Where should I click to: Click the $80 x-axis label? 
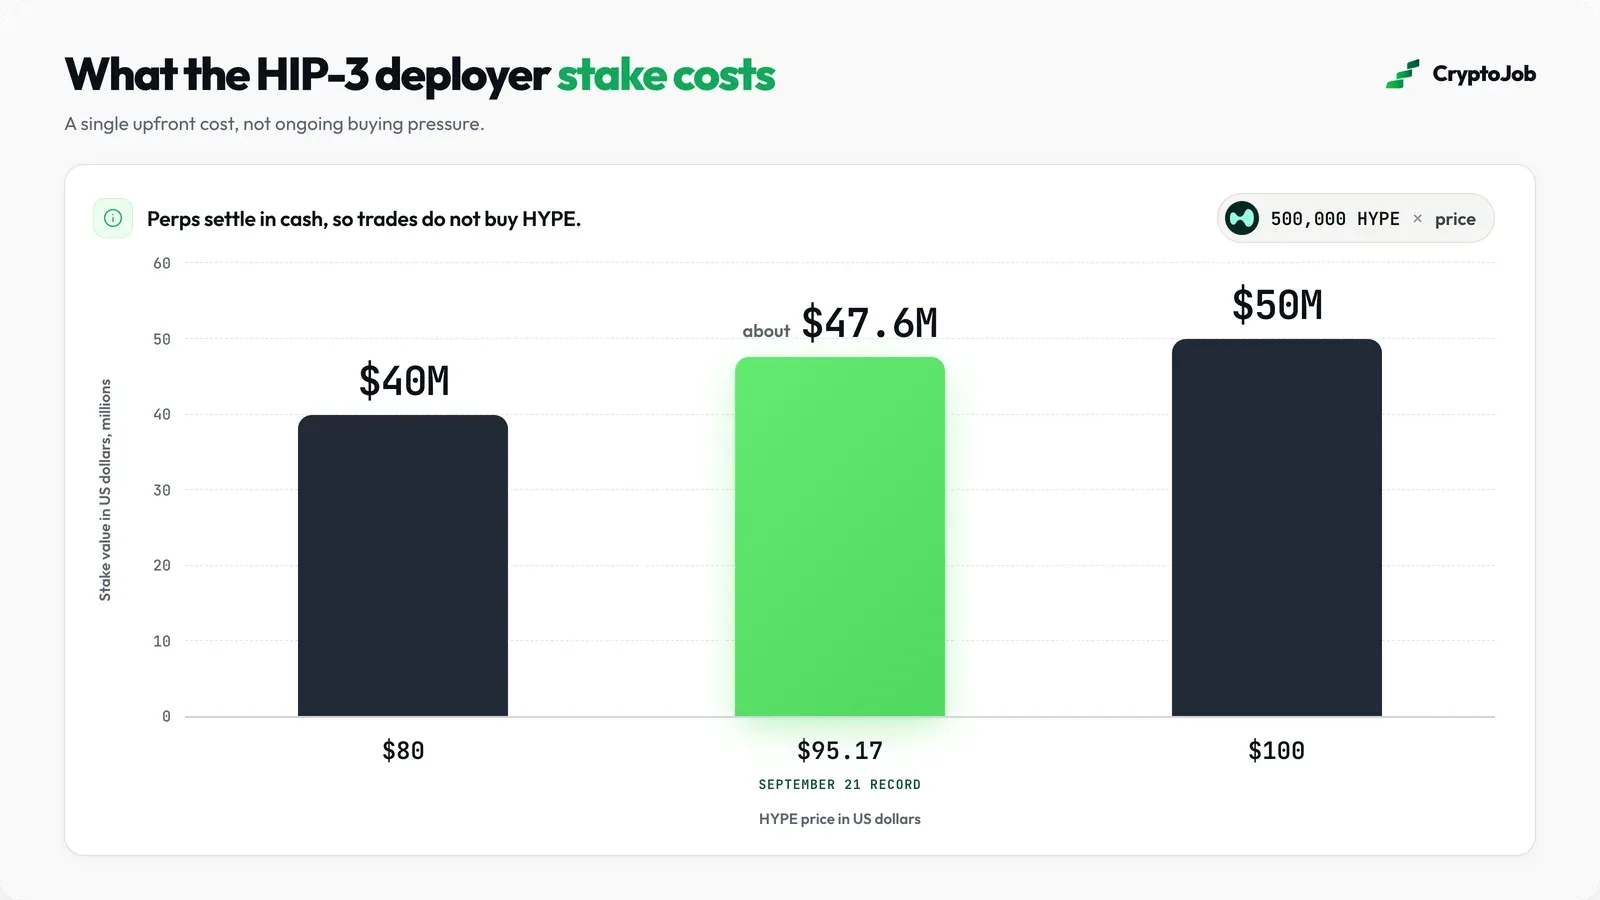pyautogui.click(x=403, y=750)
